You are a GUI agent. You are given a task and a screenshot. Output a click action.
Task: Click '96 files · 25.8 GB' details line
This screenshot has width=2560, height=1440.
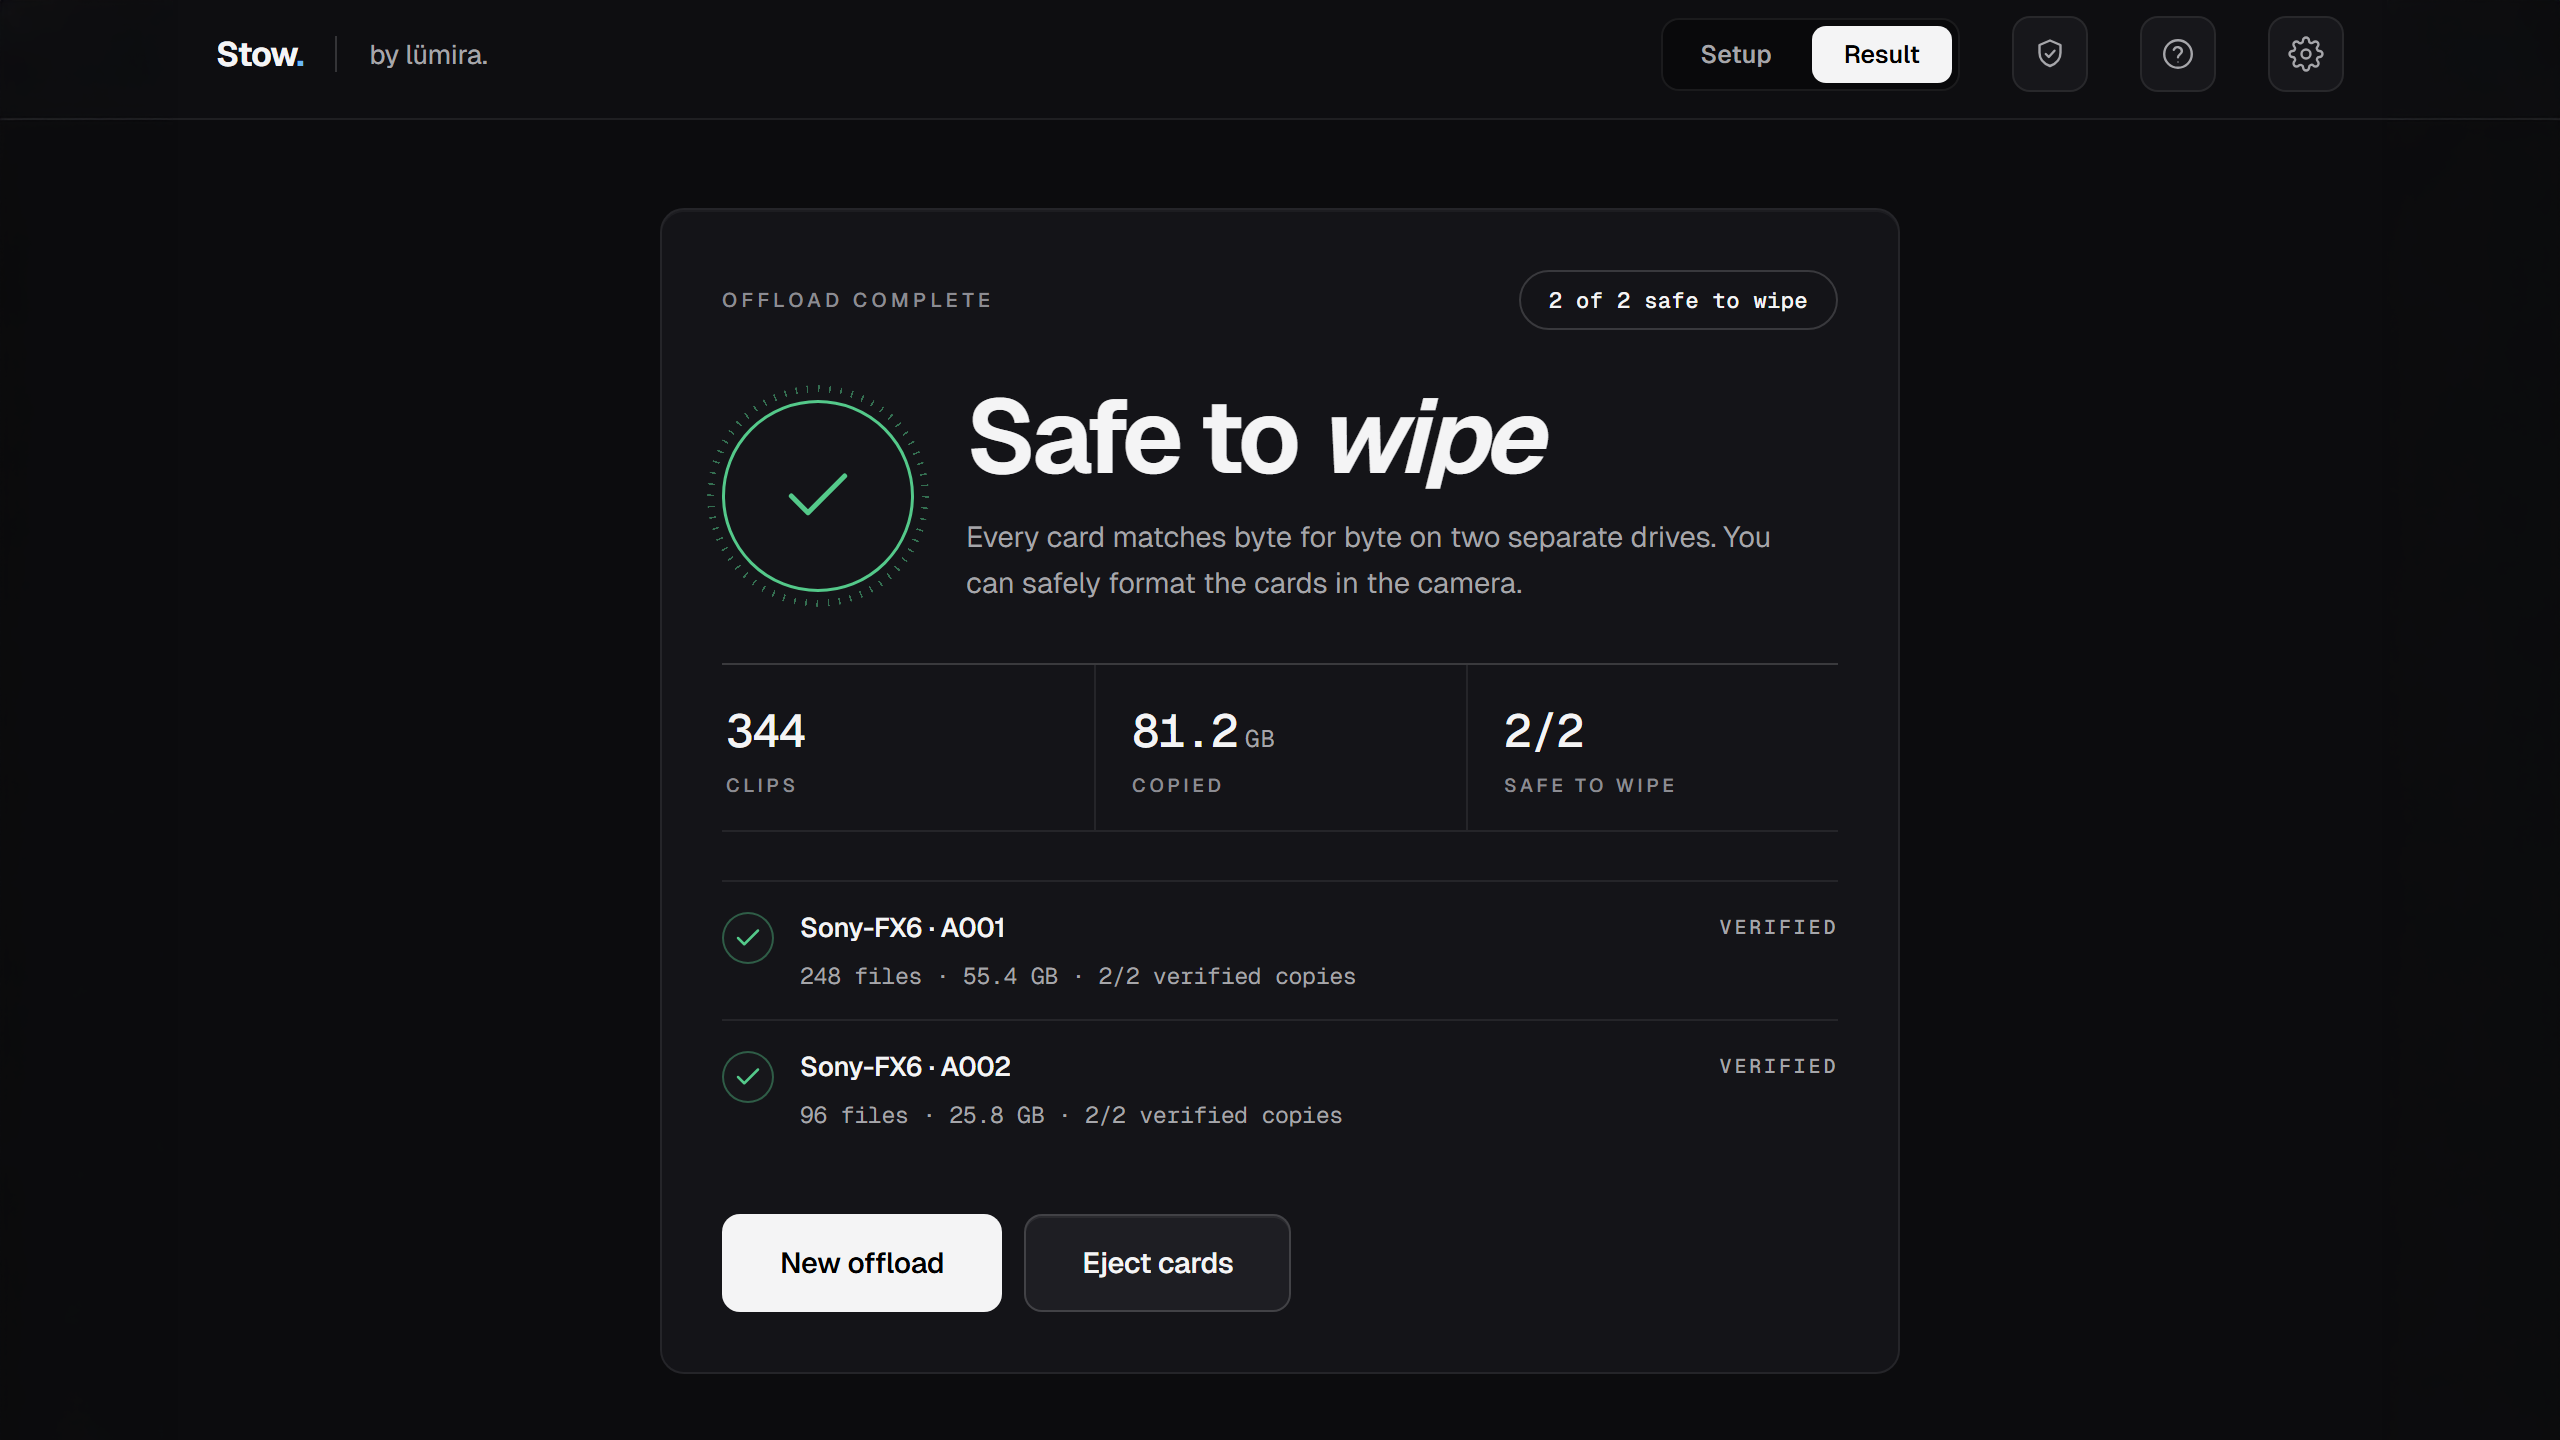(x=1071, y=1116)
